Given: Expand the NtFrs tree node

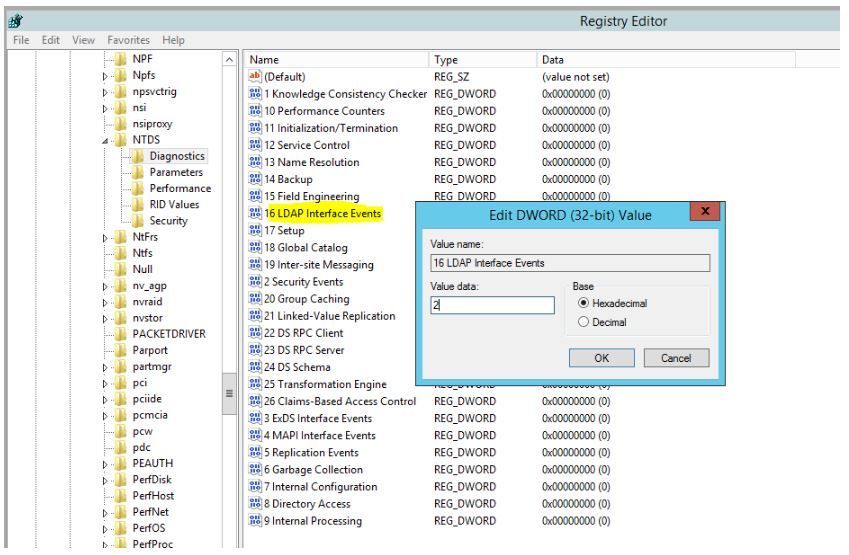Looking at the screenshot, I should tap(105, 238).
